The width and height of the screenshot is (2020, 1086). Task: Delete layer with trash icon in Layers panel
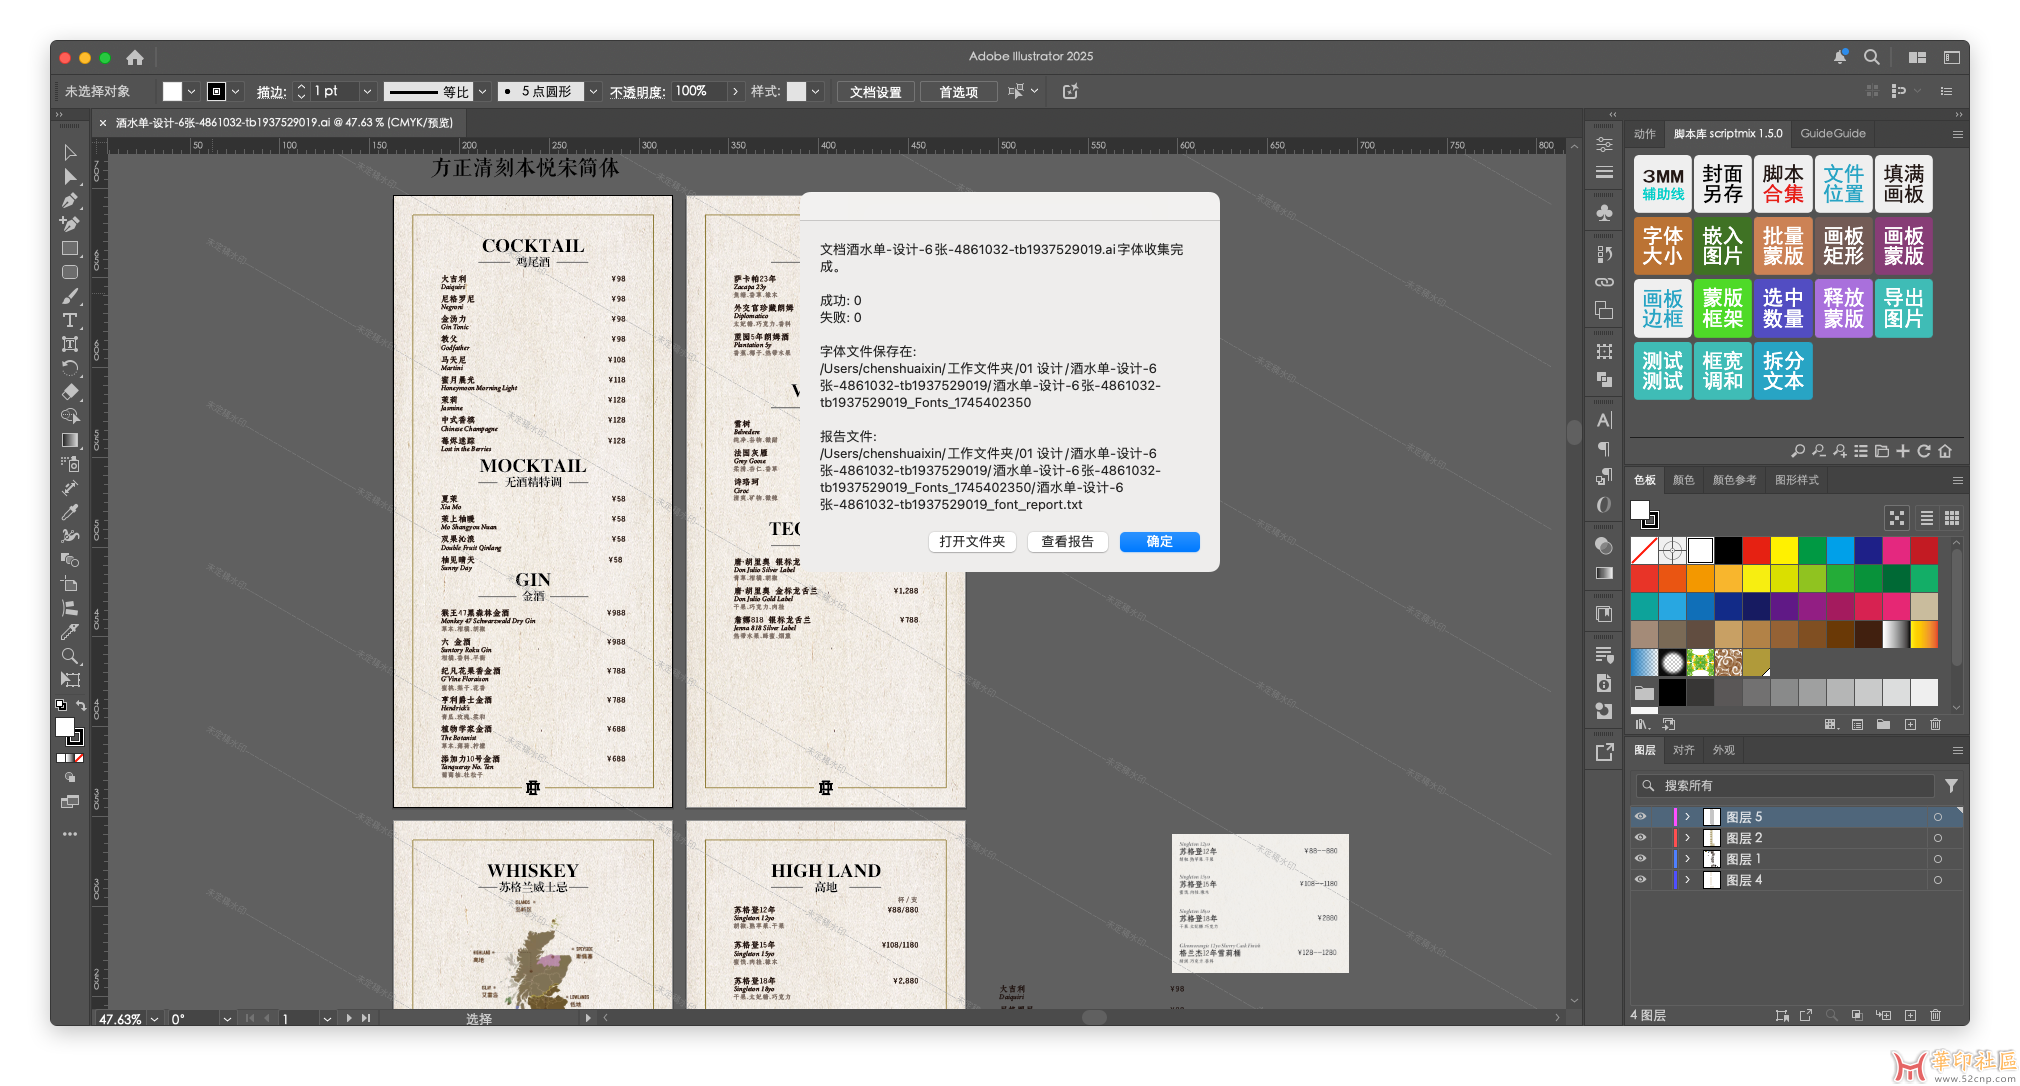[x=1935, y=1015]
